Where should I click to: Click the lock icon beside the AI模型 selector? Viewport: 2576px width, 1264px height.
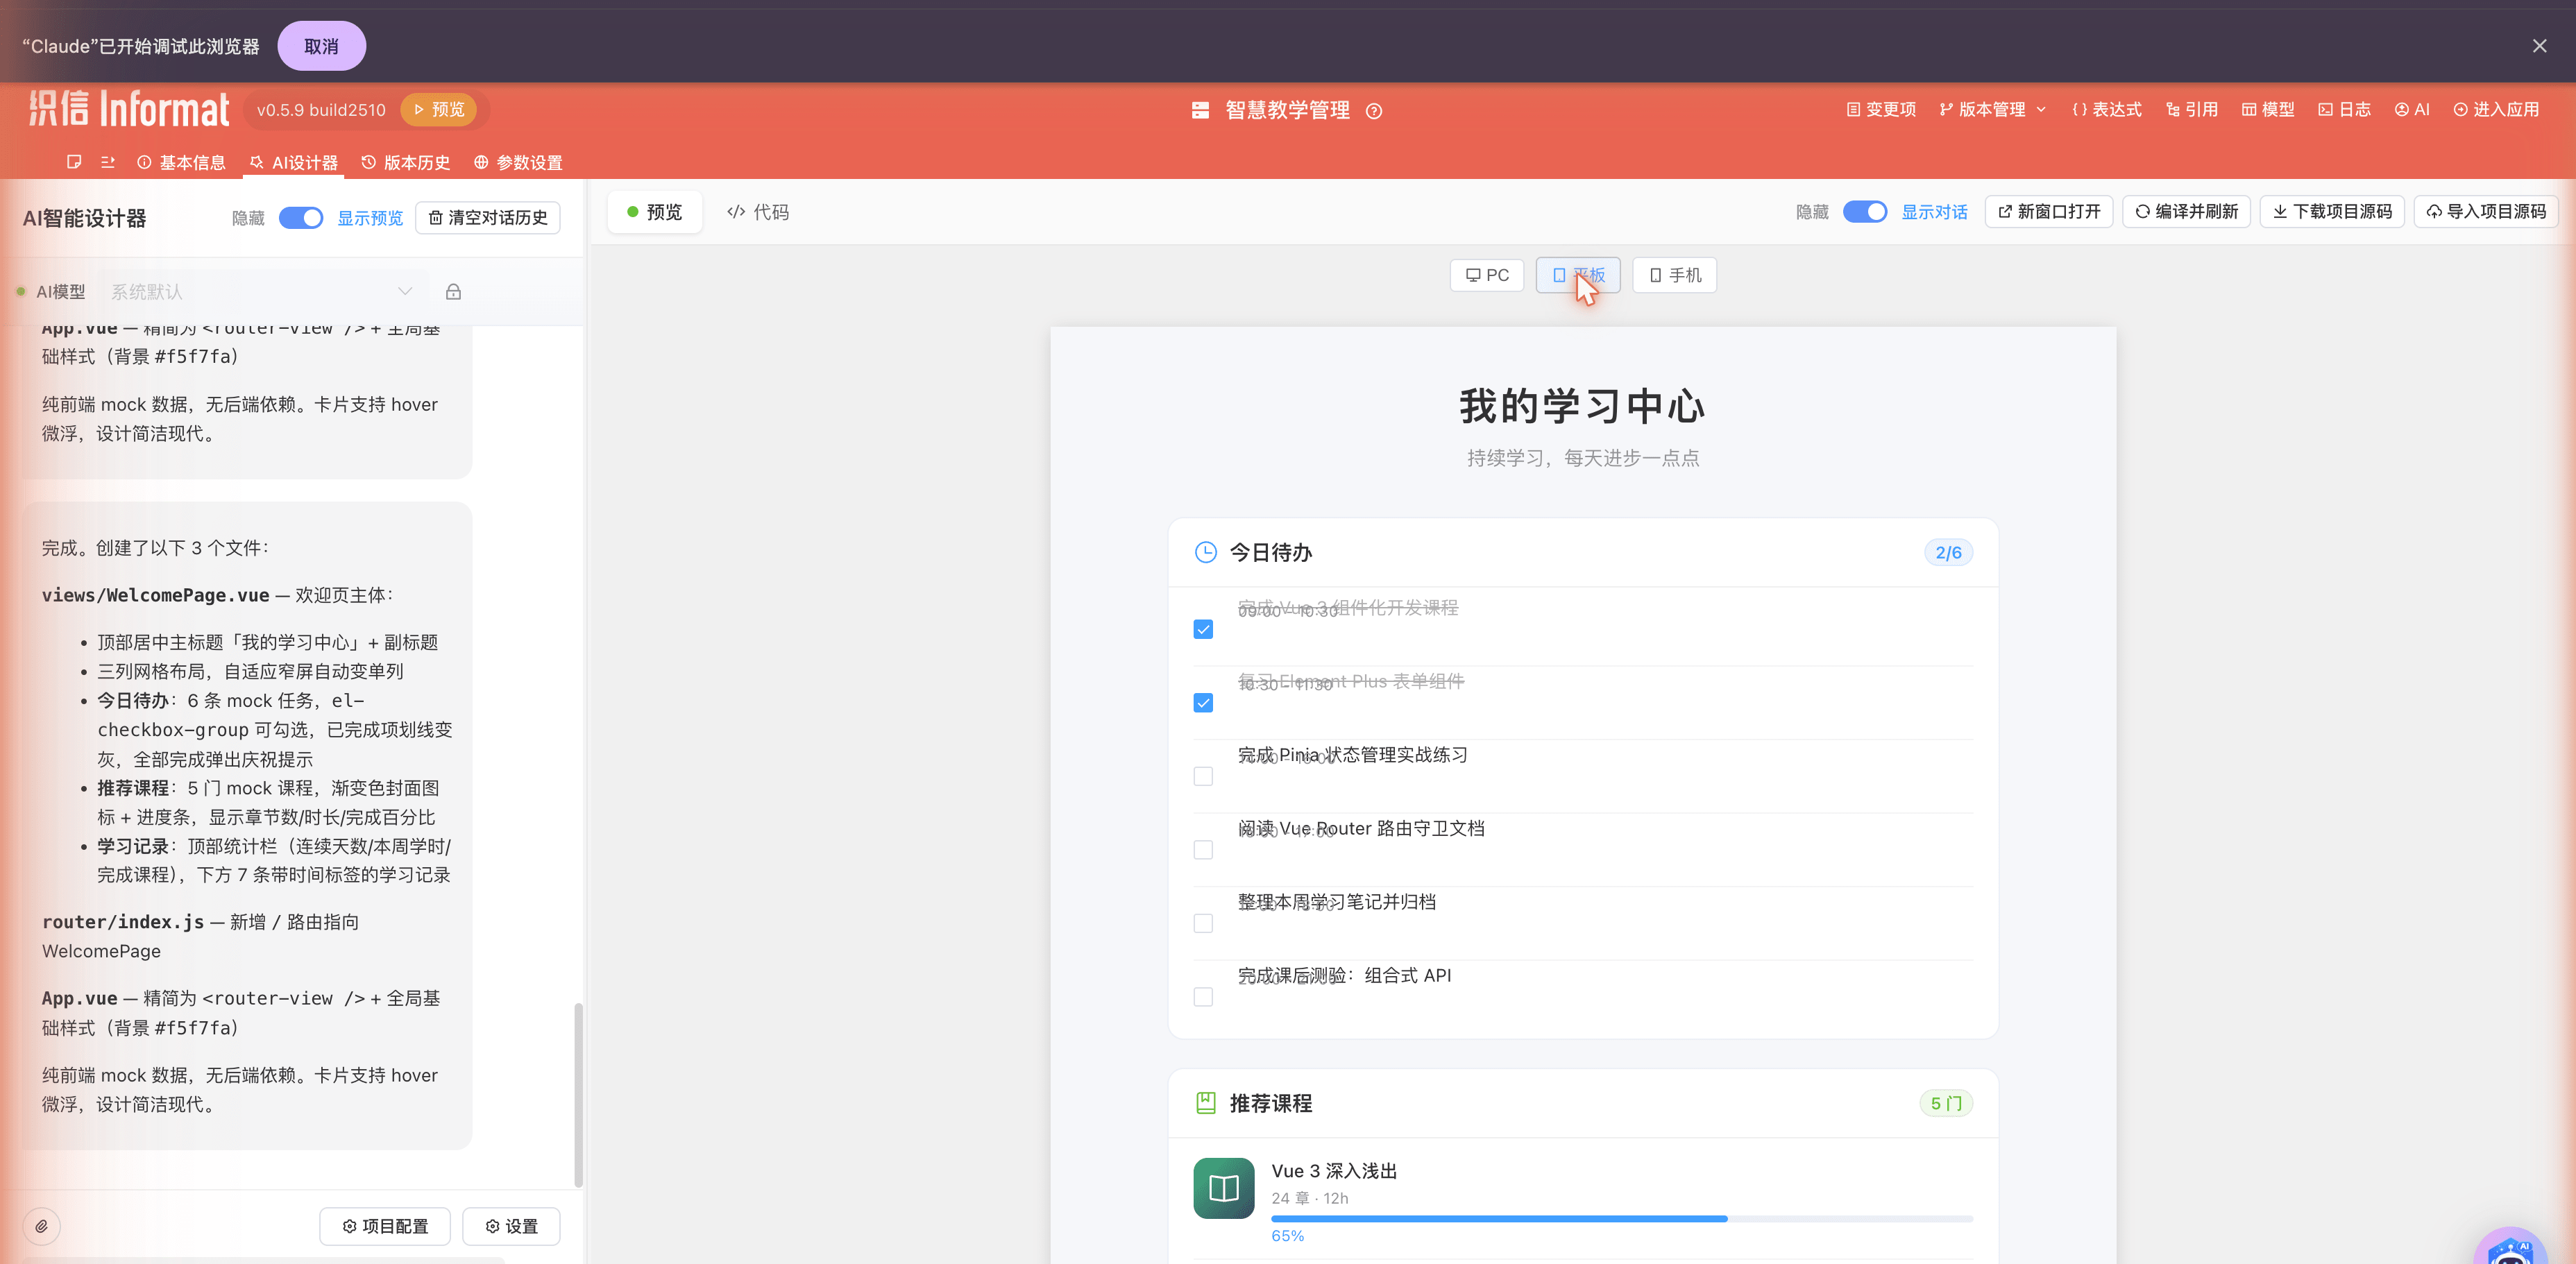point(453,292)
